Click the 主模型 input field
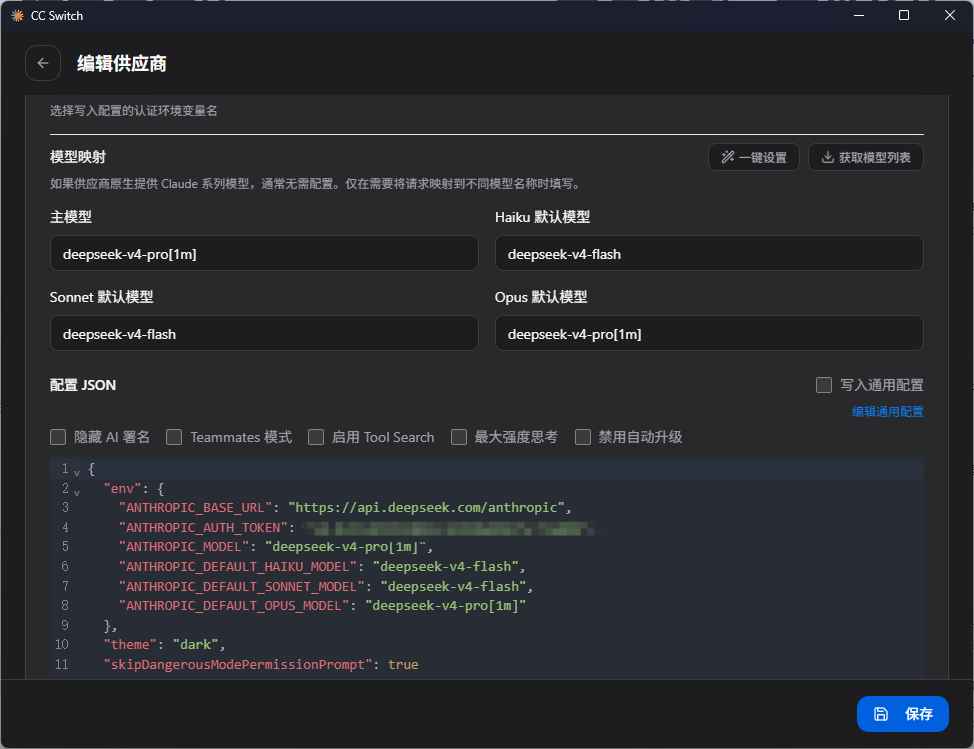 264,253
